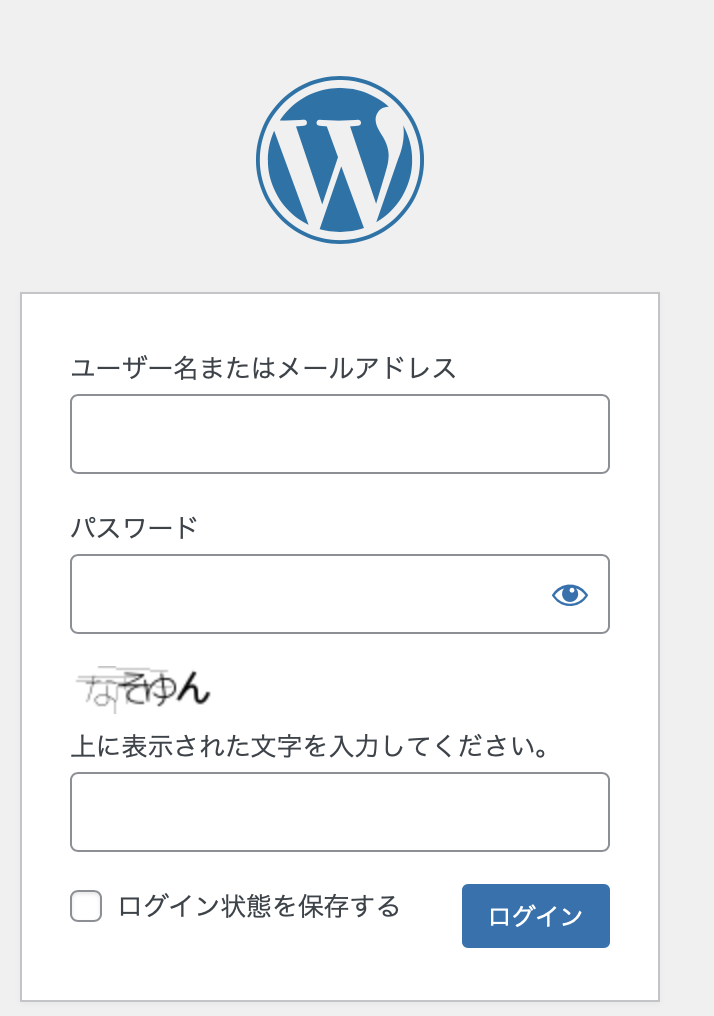Screen dimensions: 714x1016
Task: Toggle password visibility in the password field
Action: point(570,594)
